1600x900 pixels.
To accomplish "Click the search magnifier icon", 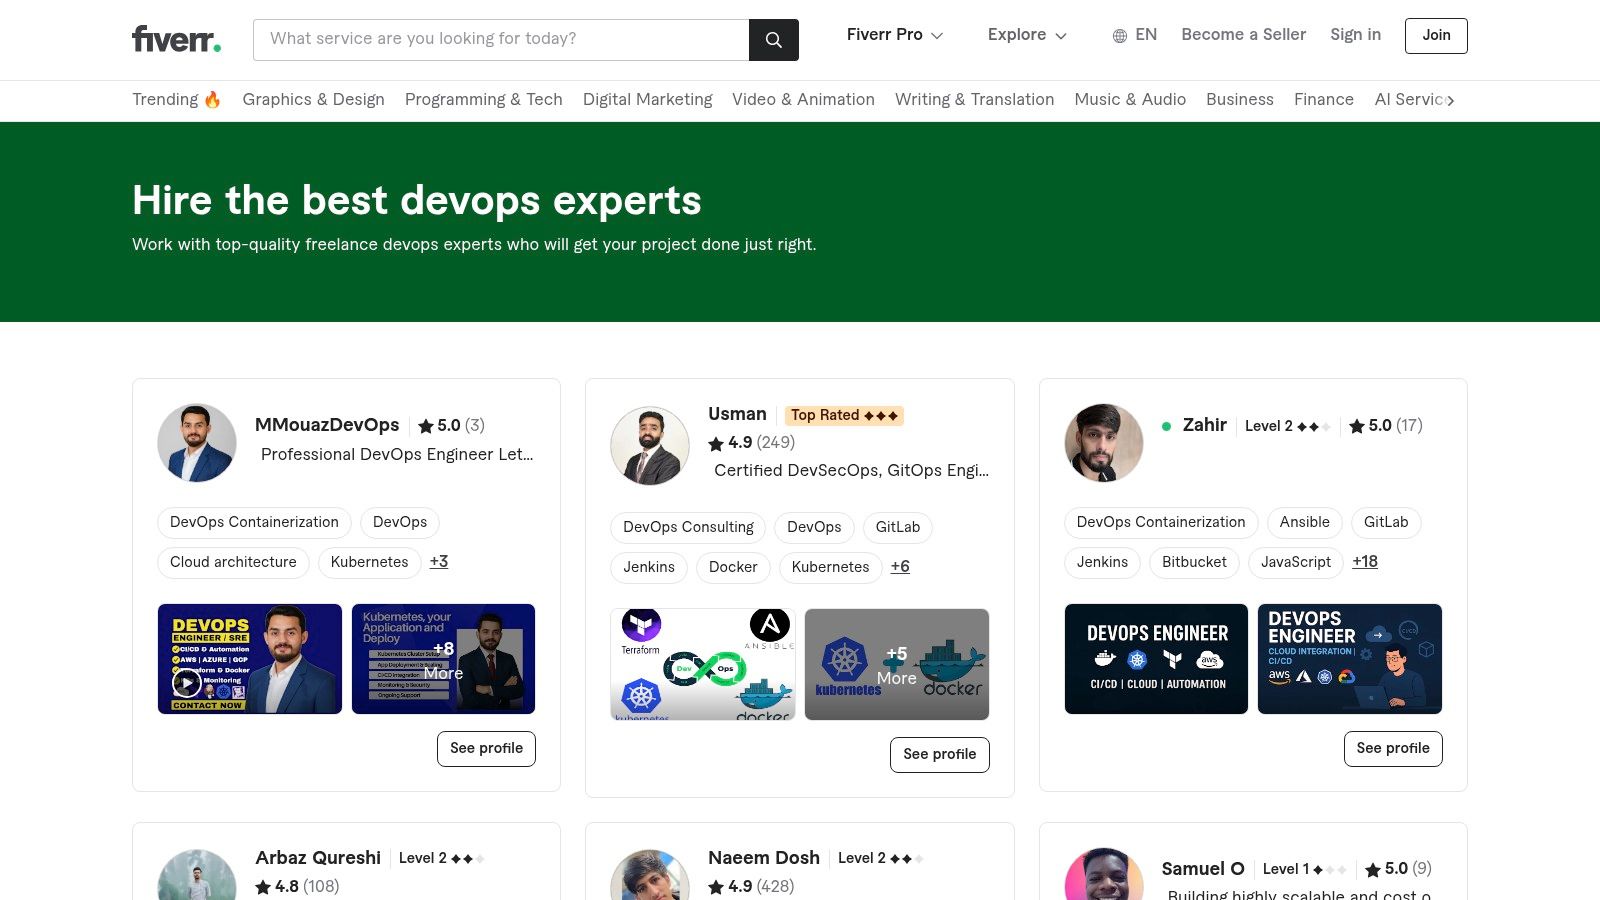I will [x=773, y=39].
